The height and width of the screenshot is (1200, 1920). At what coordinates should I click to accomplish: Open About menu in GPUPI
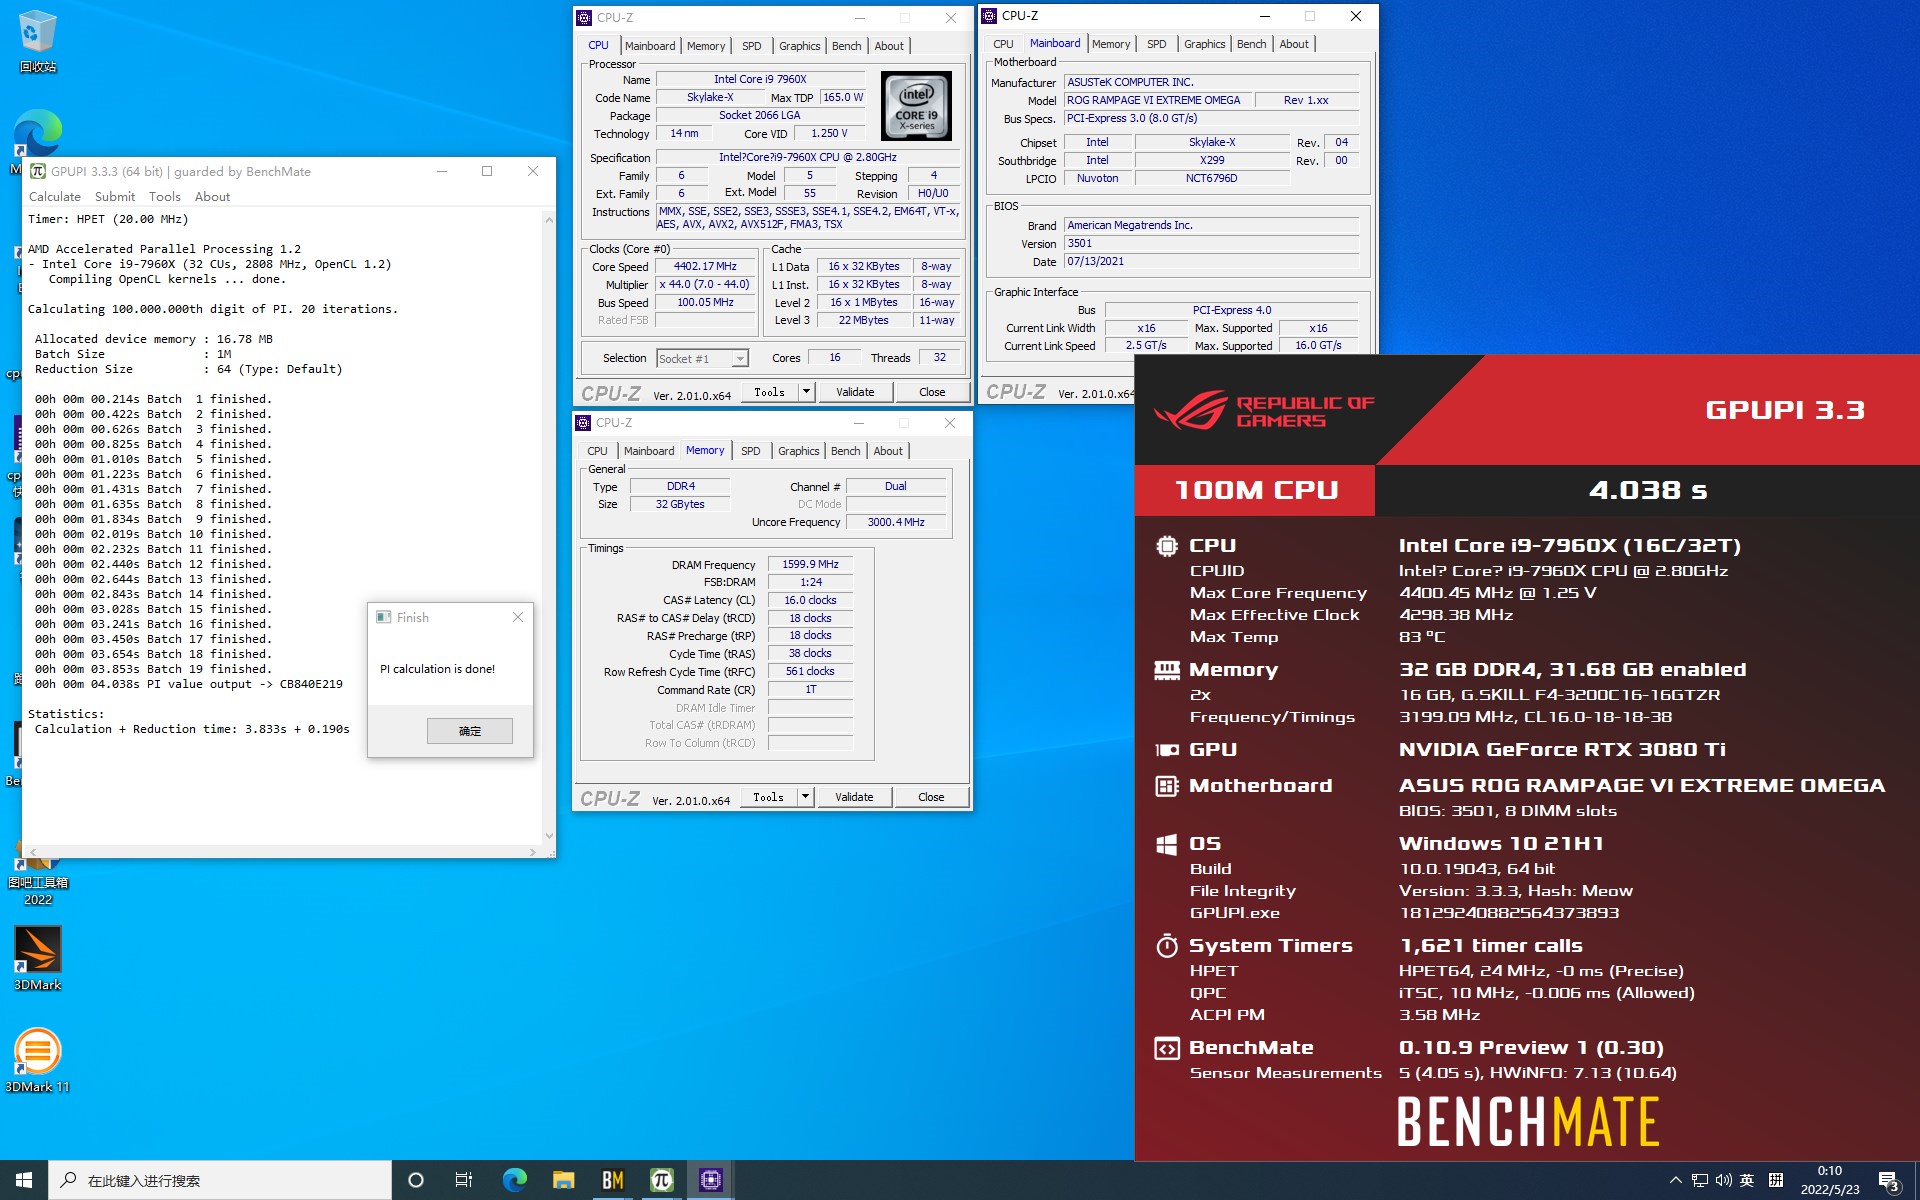(x=212, y=197)
